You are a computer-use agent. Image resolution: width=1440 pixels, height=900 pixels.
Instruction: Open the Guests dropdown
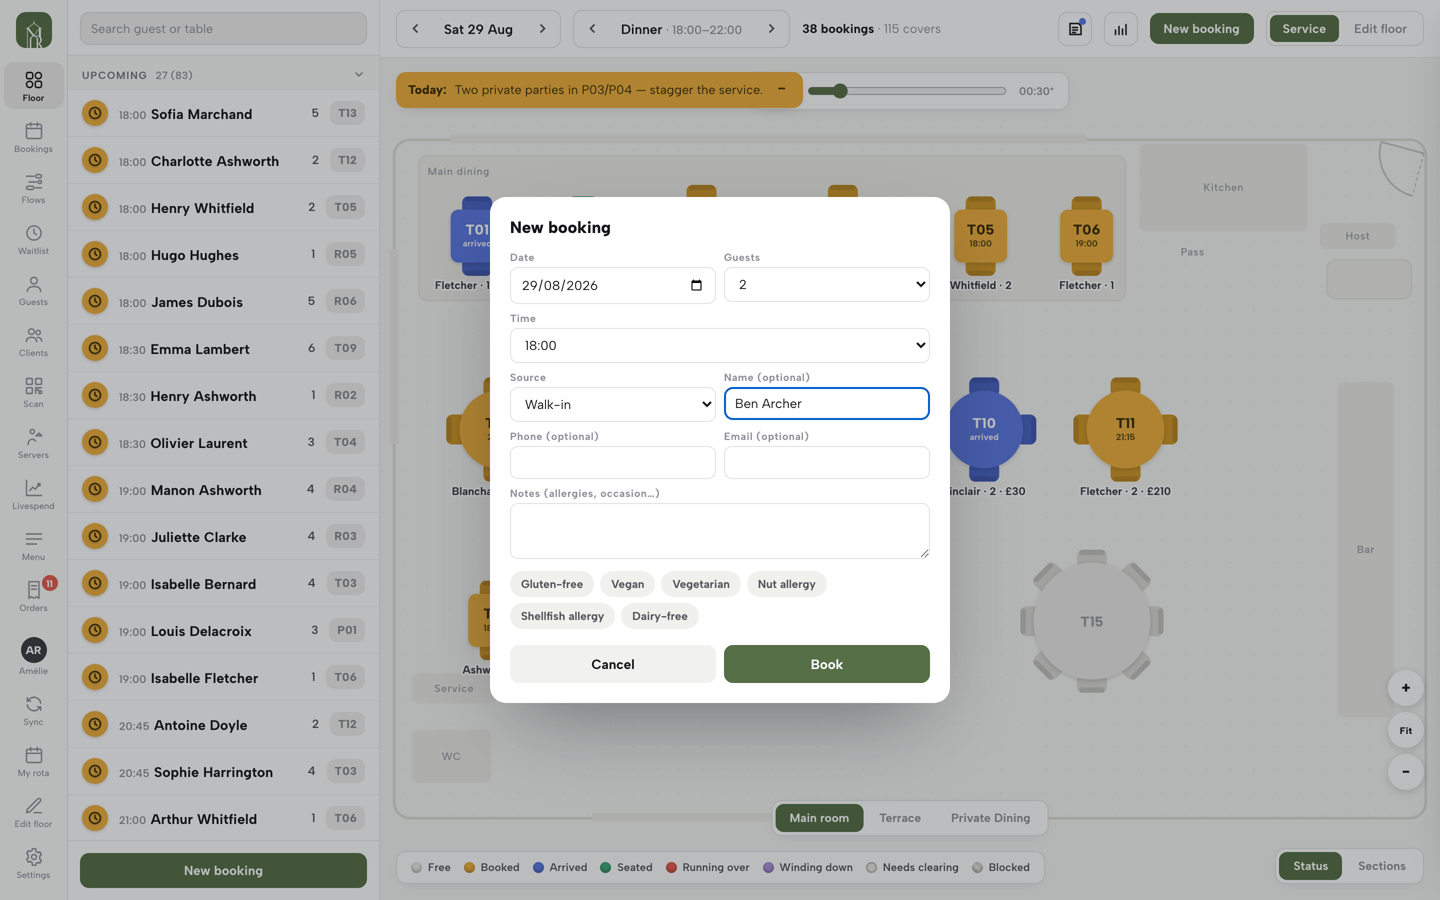click(x=827, y=285)
